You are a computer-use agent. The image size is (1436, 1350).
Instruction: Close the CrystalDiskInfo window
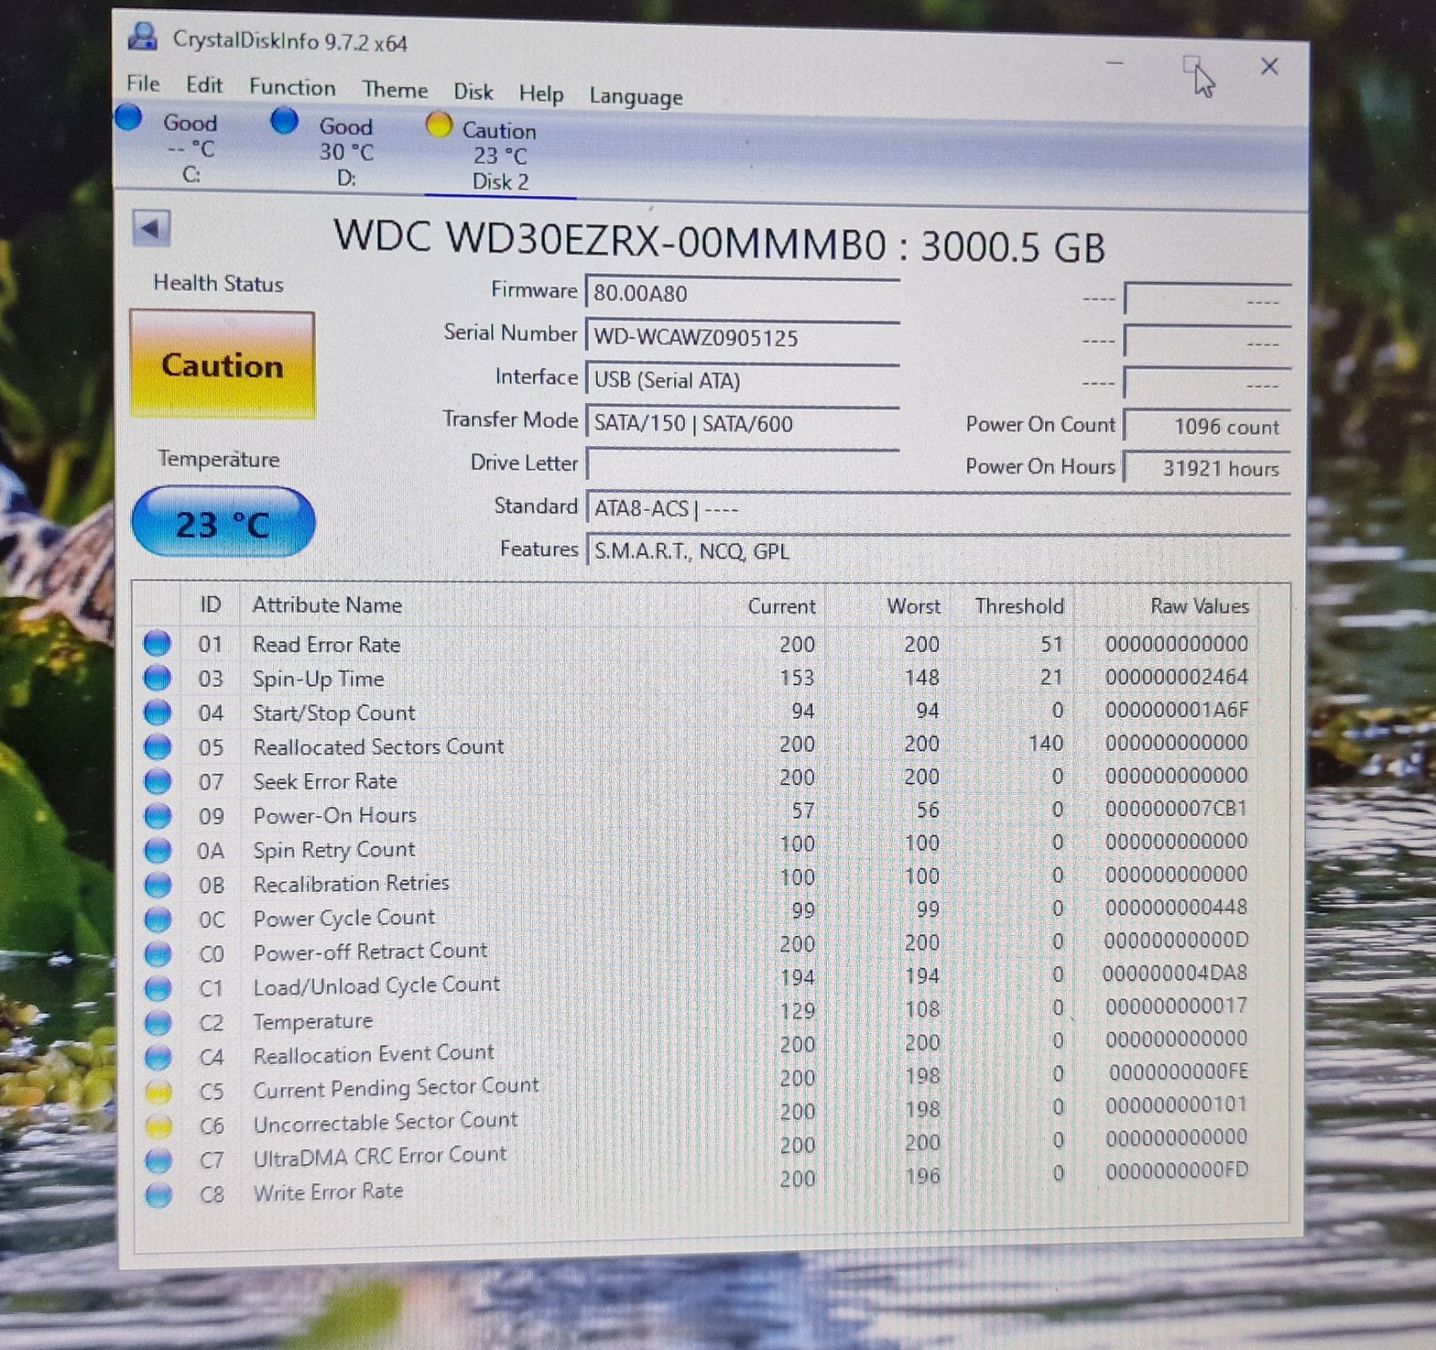tap(1270, 66)
